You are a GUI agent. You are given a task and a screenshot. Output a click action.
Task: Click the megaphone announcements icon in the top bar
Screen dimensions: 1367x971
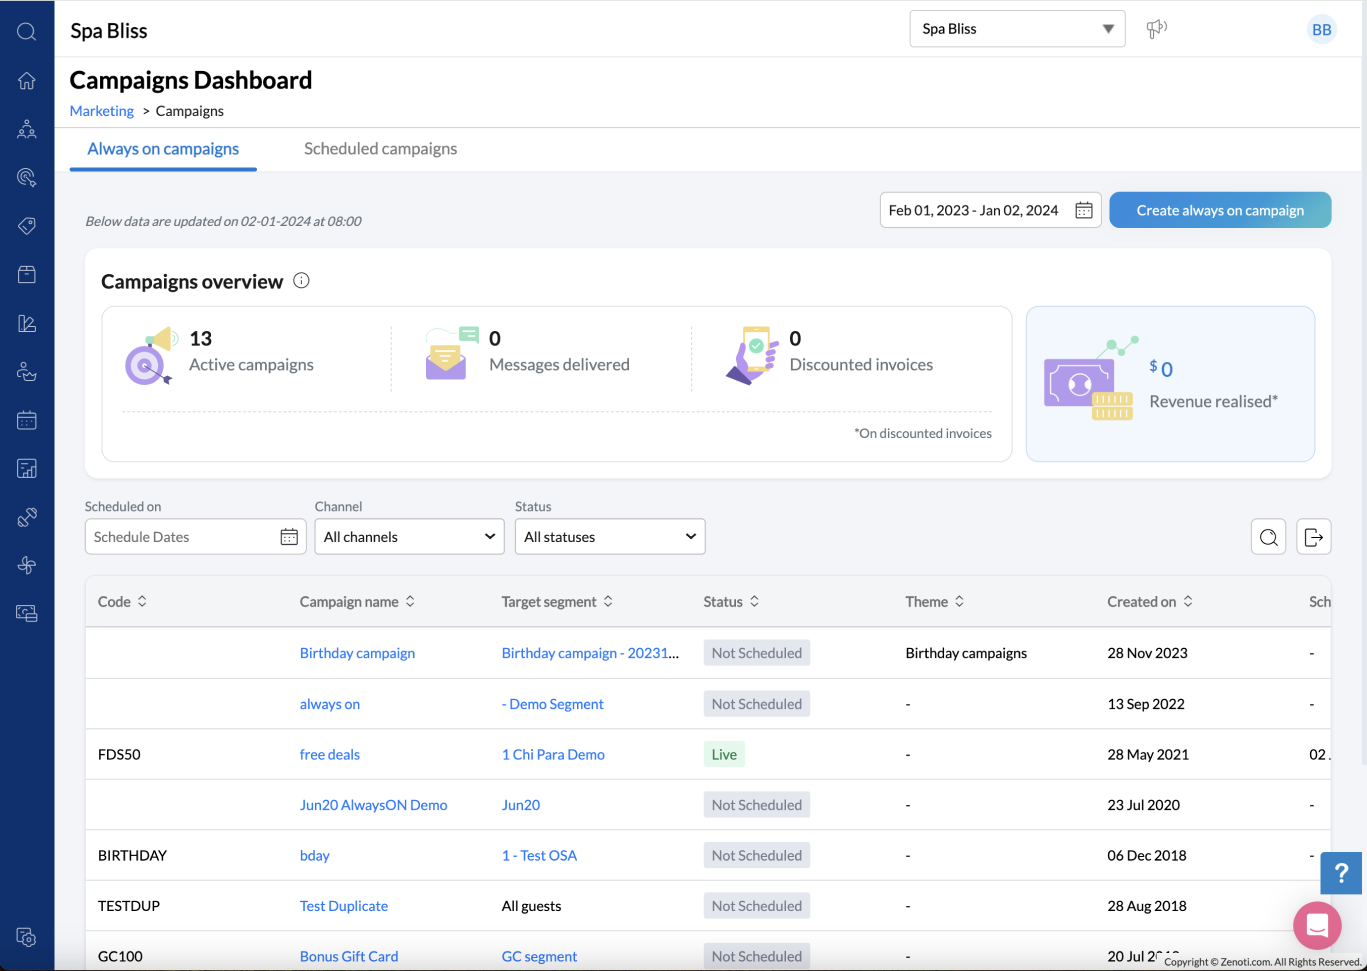click(x=1156, y=29)
